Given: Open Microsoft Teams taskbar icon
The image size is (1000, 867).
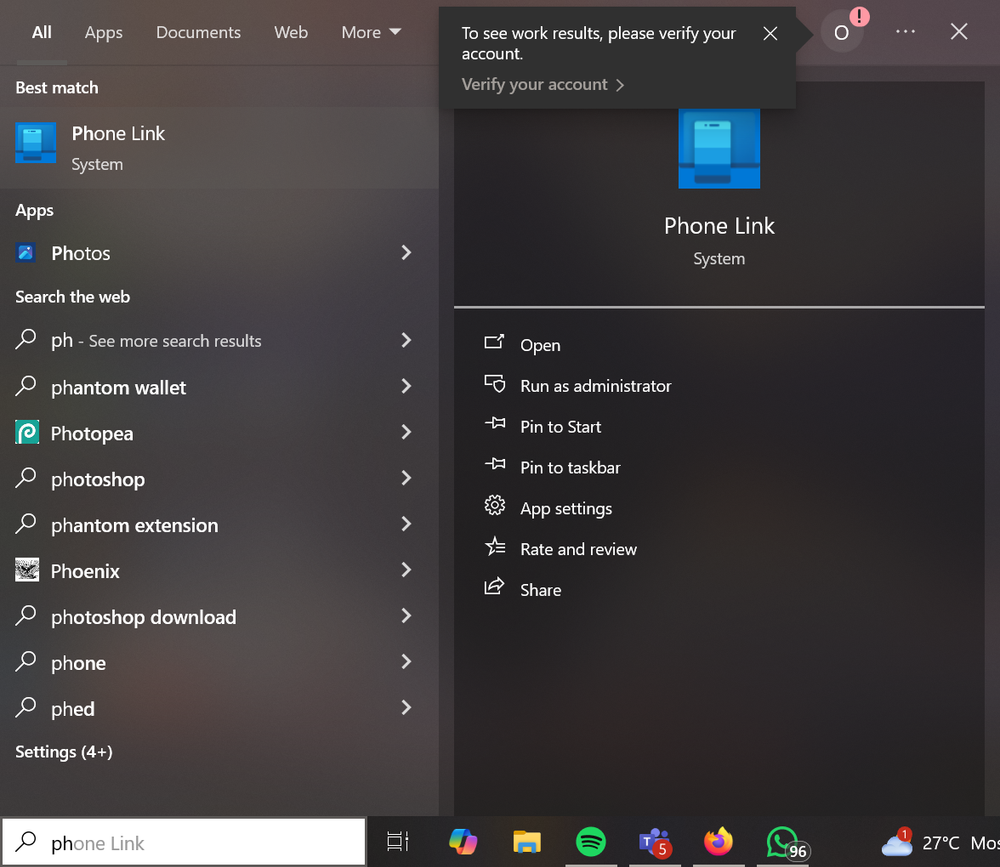Looking at the screenshot, I should (654, 842).
